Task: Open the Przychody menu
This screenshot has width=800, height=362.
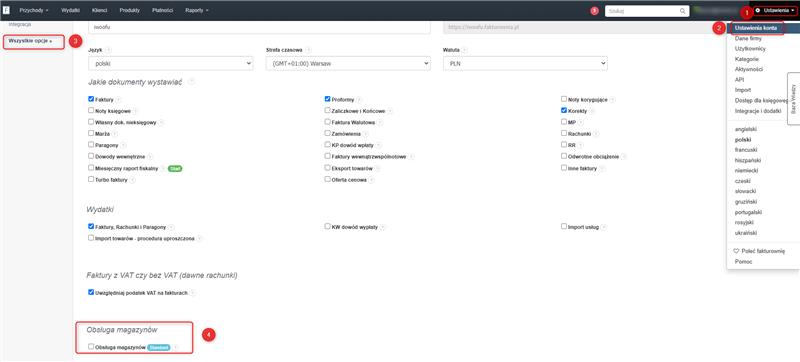Action: pos(34,10)
